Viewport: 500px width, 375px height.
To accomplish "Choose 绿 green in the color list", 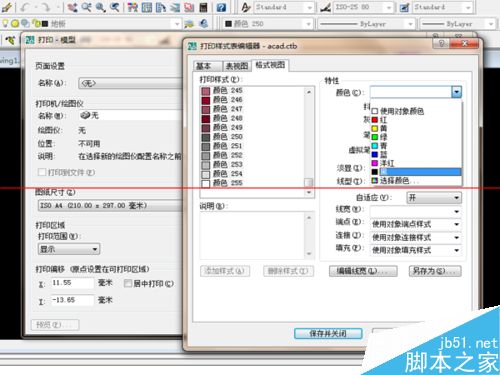I will coord(416,137).
